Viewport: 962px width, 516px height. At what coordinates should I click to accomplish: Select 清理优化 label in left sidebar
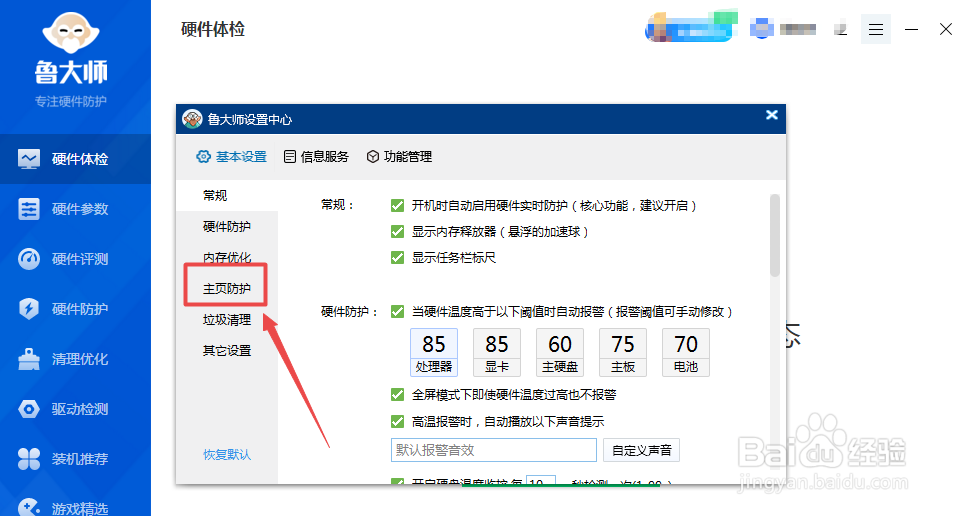(x=80, y=359)
